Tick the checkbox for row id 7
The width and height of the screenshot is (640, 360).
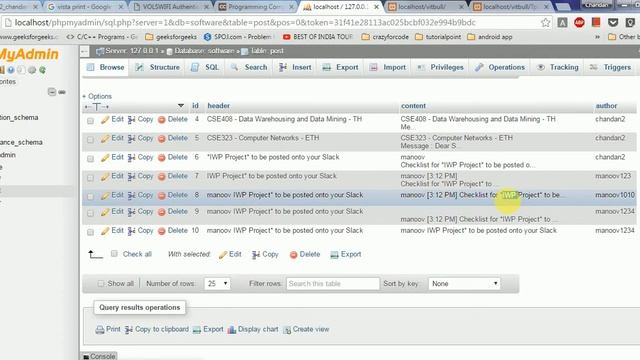[x=90, y=178]
